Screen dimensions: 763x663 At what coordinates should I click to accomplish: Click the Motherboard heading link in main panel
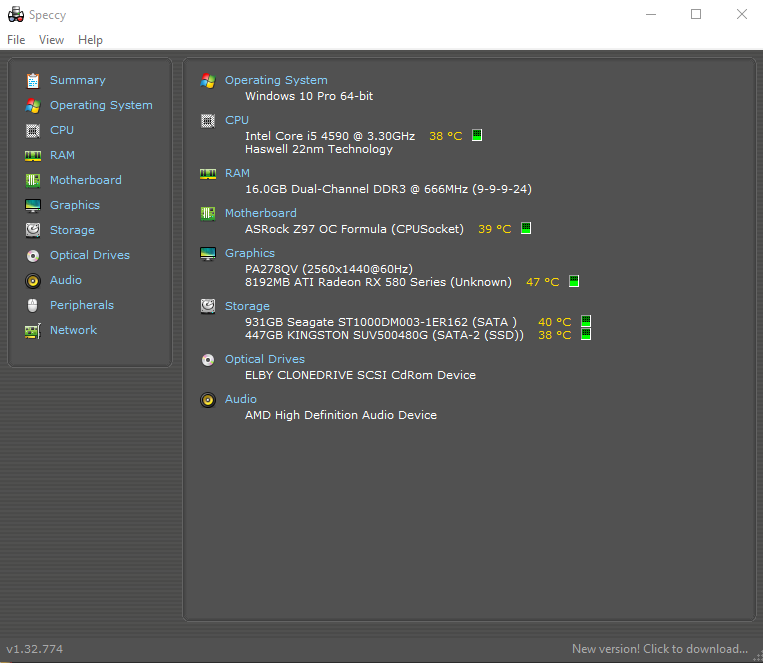coord(260,213)
